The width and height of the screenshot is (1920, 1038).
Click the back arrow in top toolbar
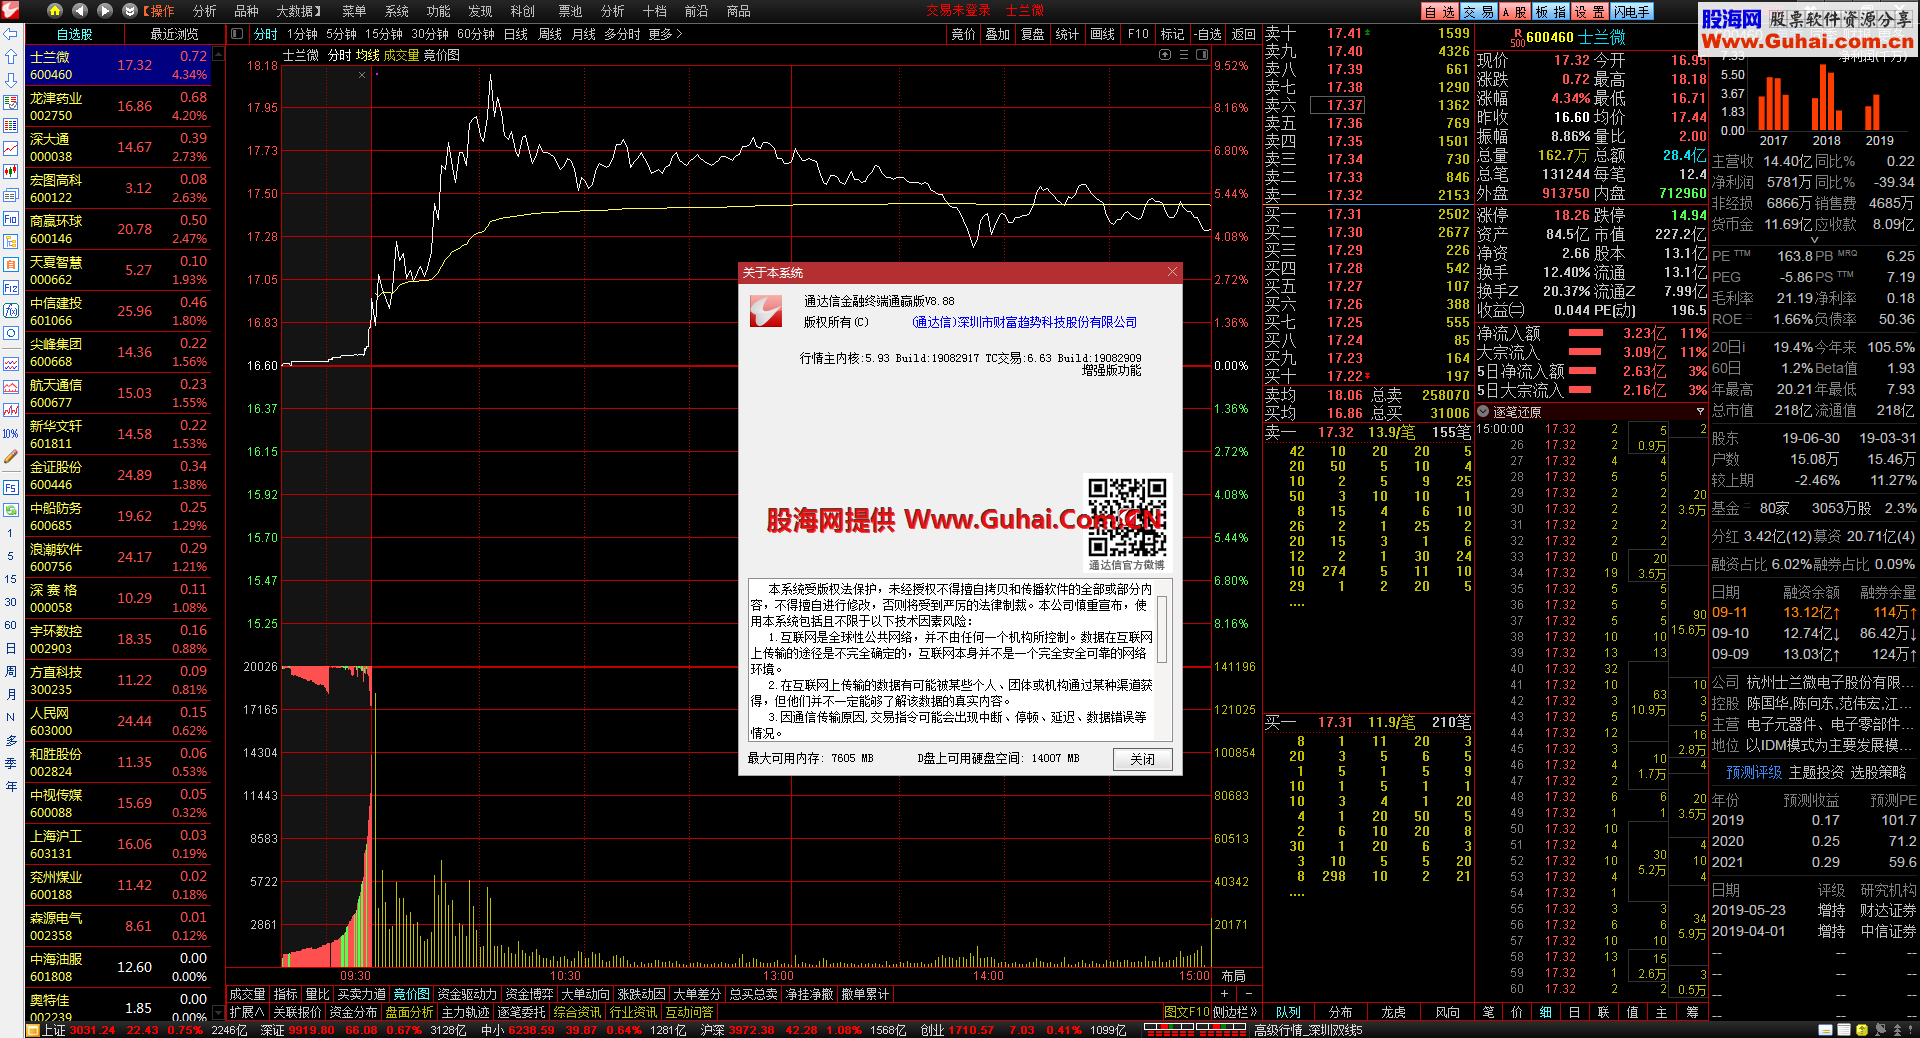pyautogui.click(x=80, y=11)
